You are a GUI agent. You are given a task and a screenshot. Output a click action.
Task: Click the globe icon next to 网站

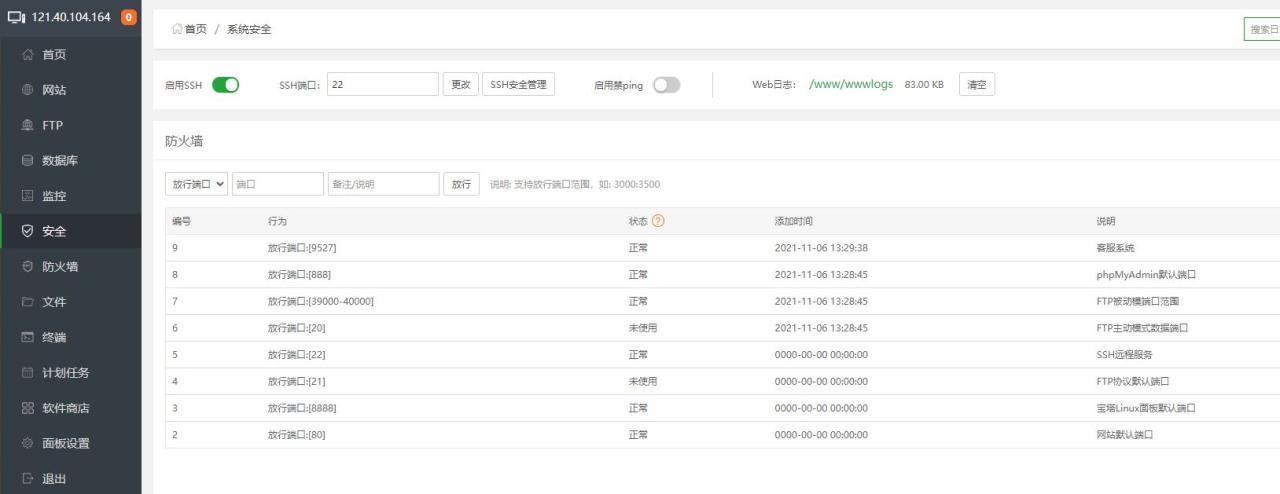coord(27,90)
